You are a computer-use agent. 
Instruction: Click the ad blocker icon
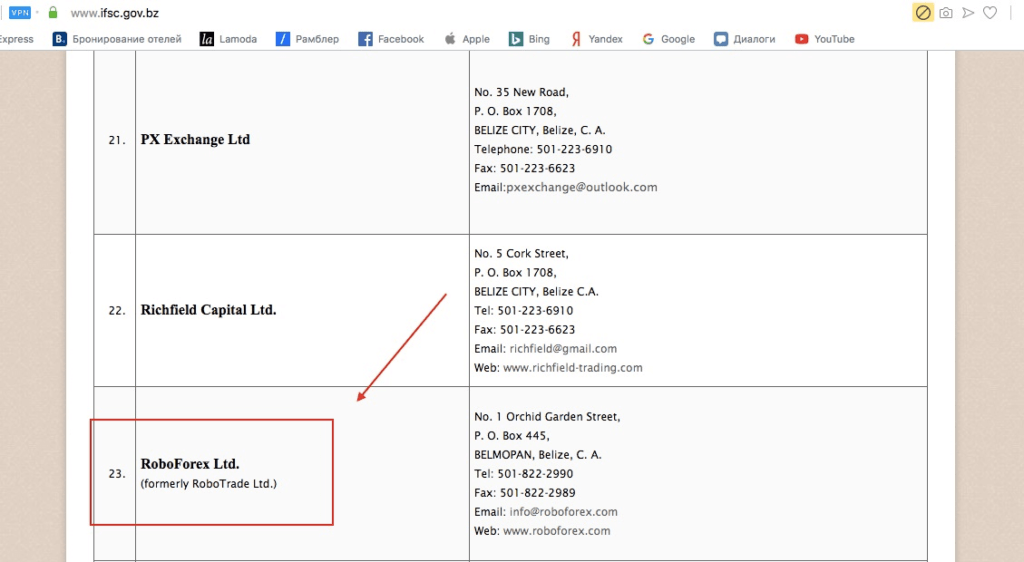[x=923, y=13]
